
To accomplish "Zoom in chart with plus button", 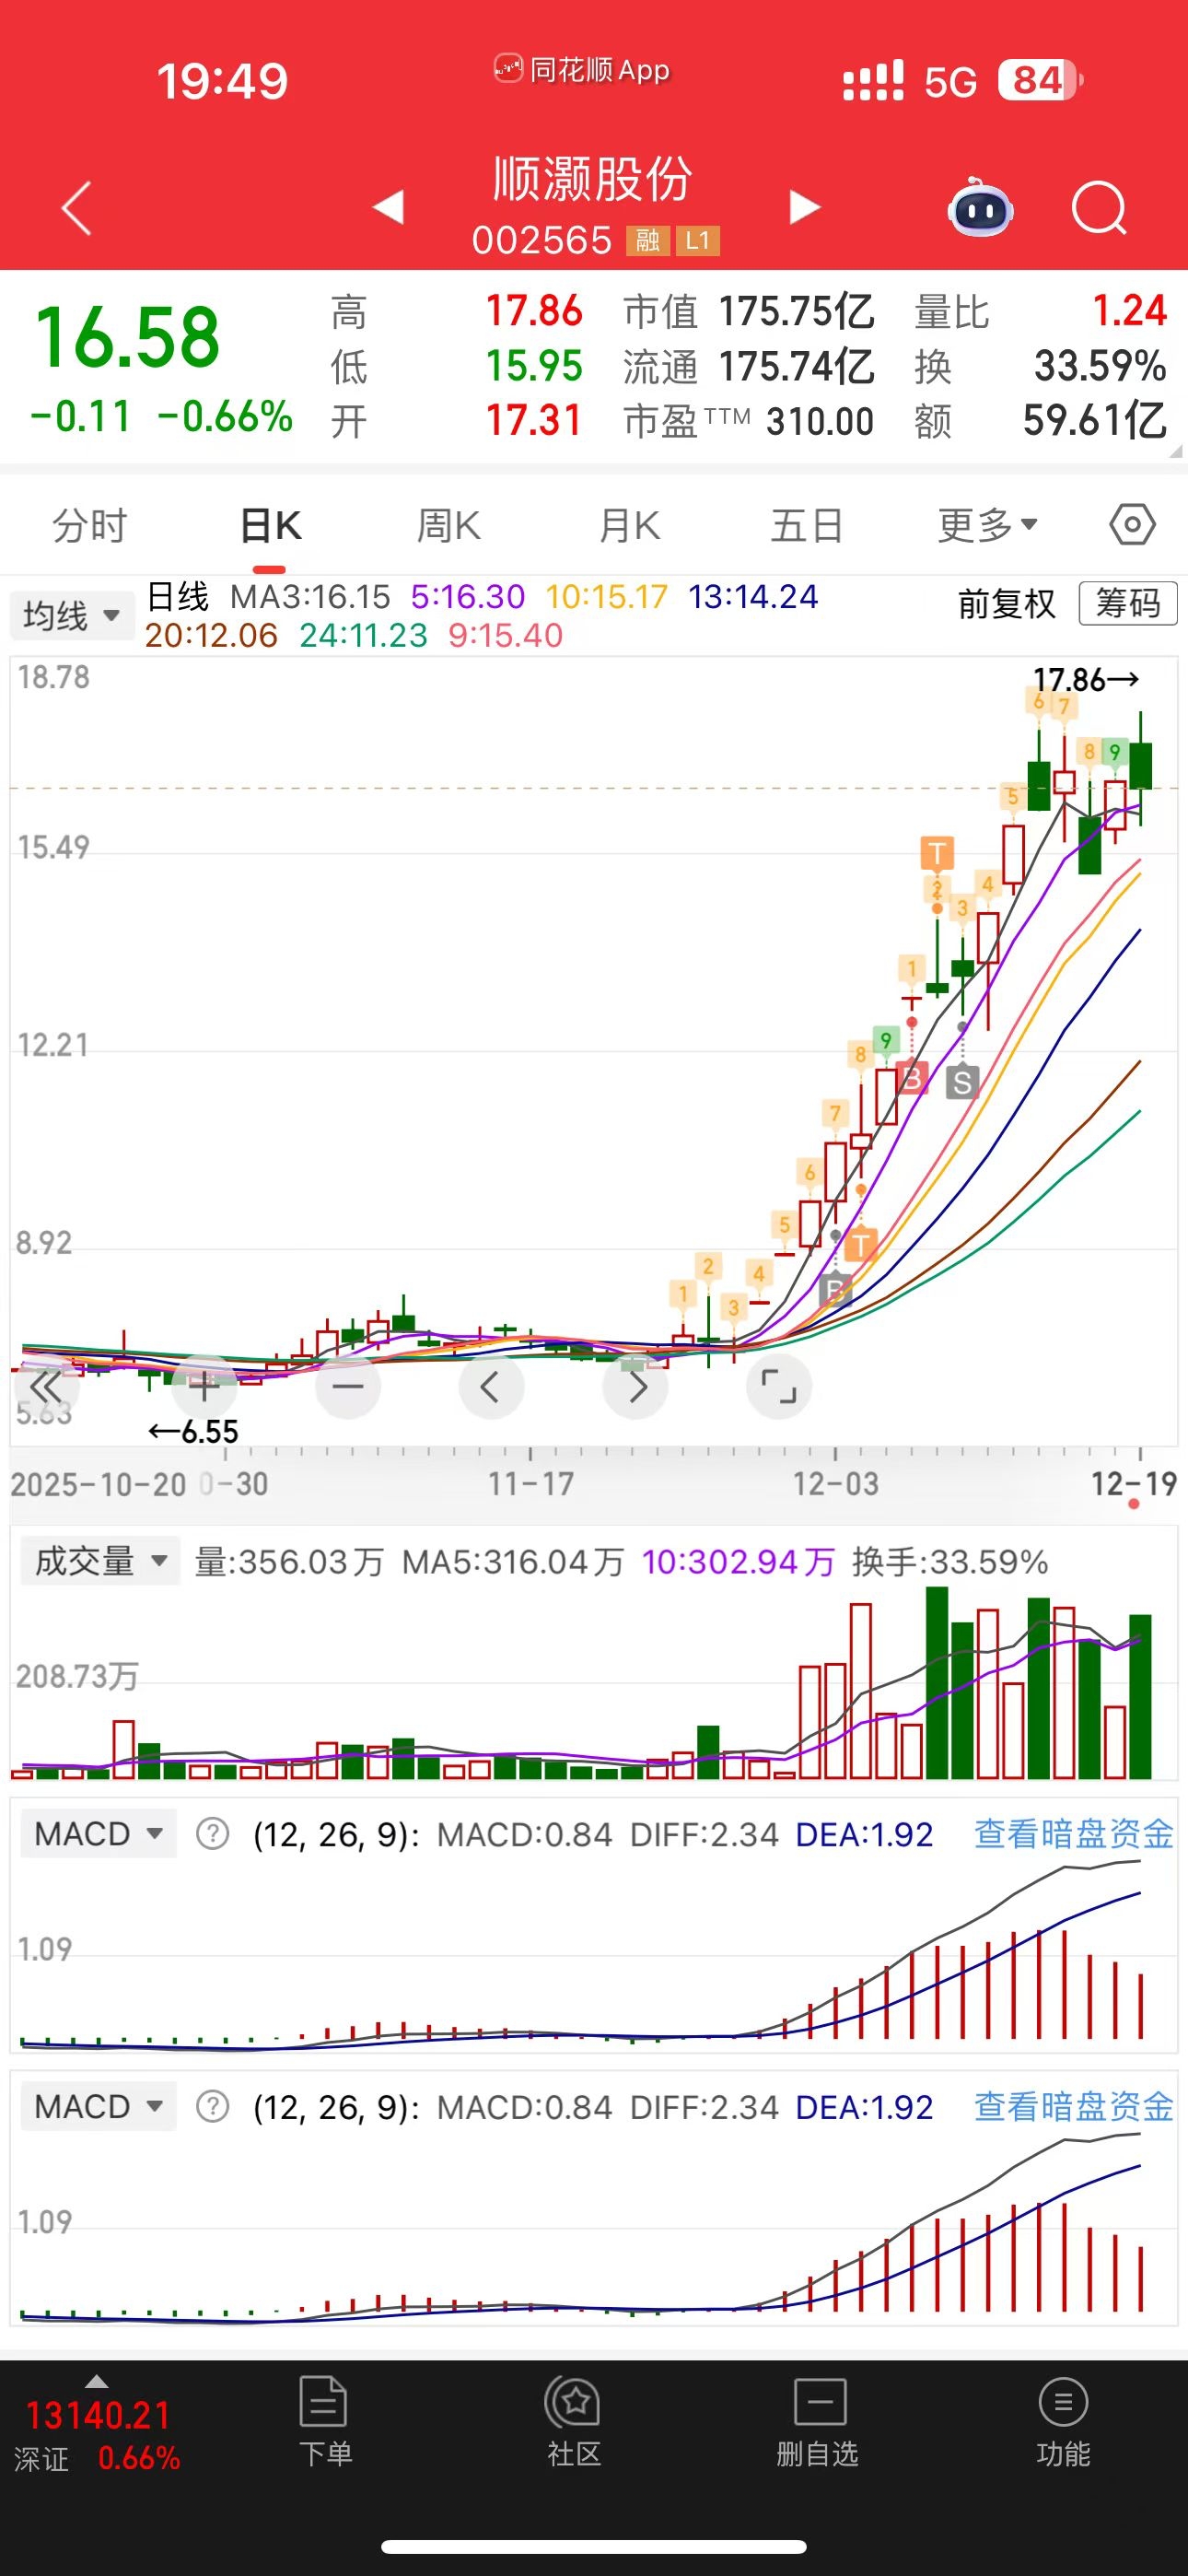I will click(x=204, y=1387).
